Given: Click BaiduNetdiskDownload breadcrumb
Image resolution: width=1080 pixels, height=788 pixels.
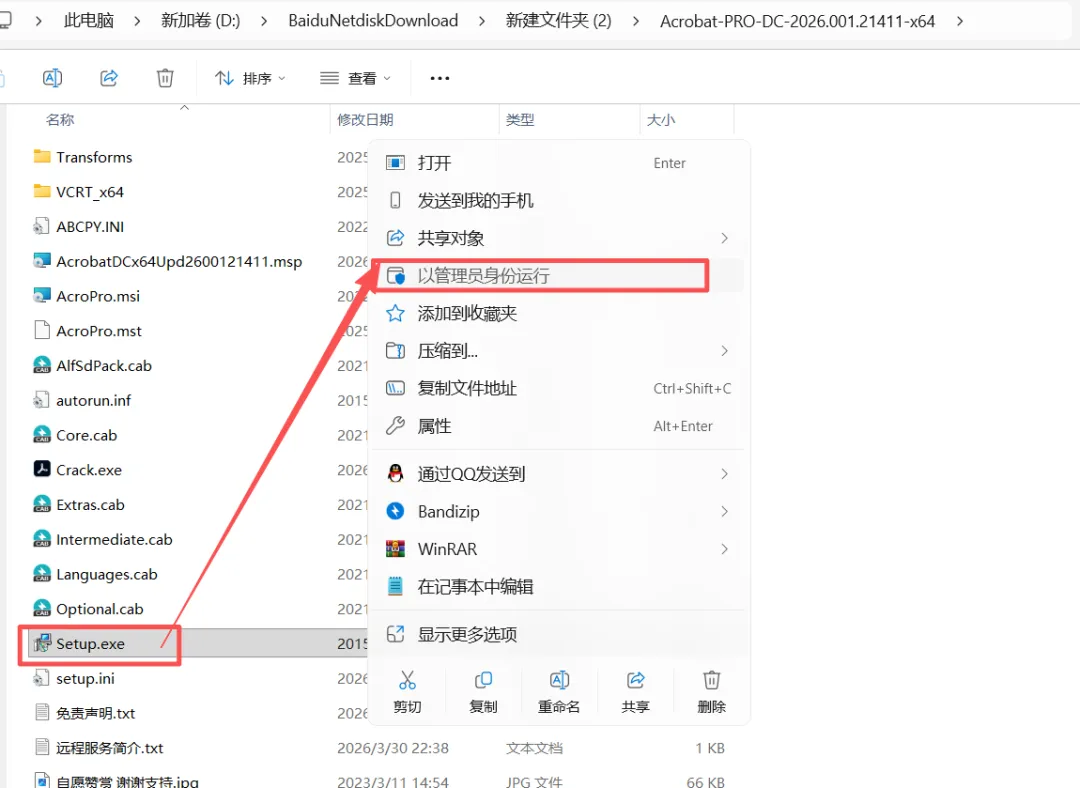Looking at the screenshot, I should pos(373,21).
